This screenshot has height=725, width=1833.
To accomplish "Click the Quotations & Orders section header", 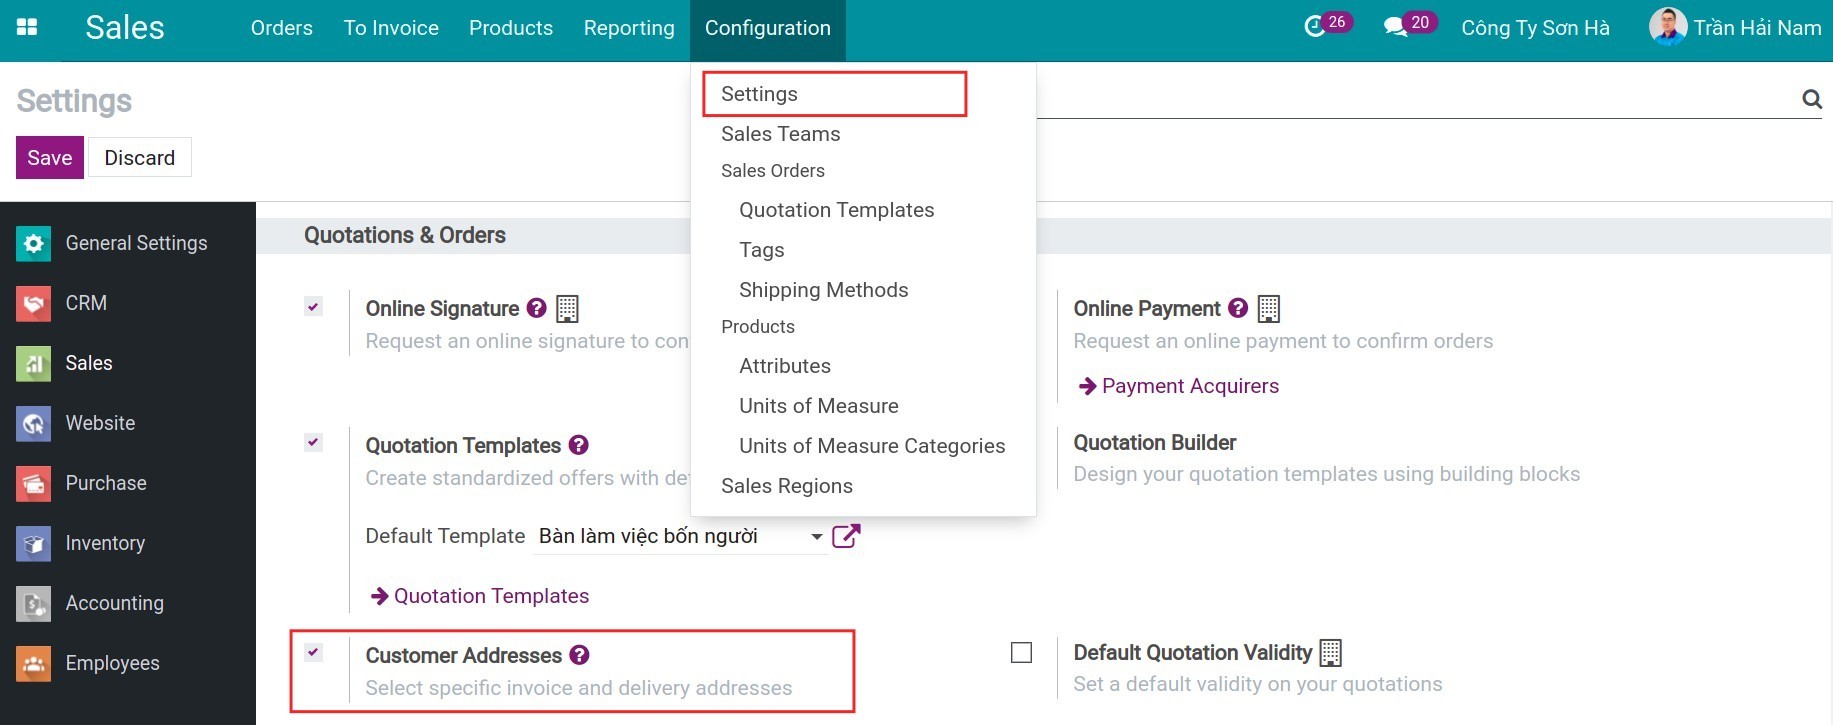I will tap(405, 235).
